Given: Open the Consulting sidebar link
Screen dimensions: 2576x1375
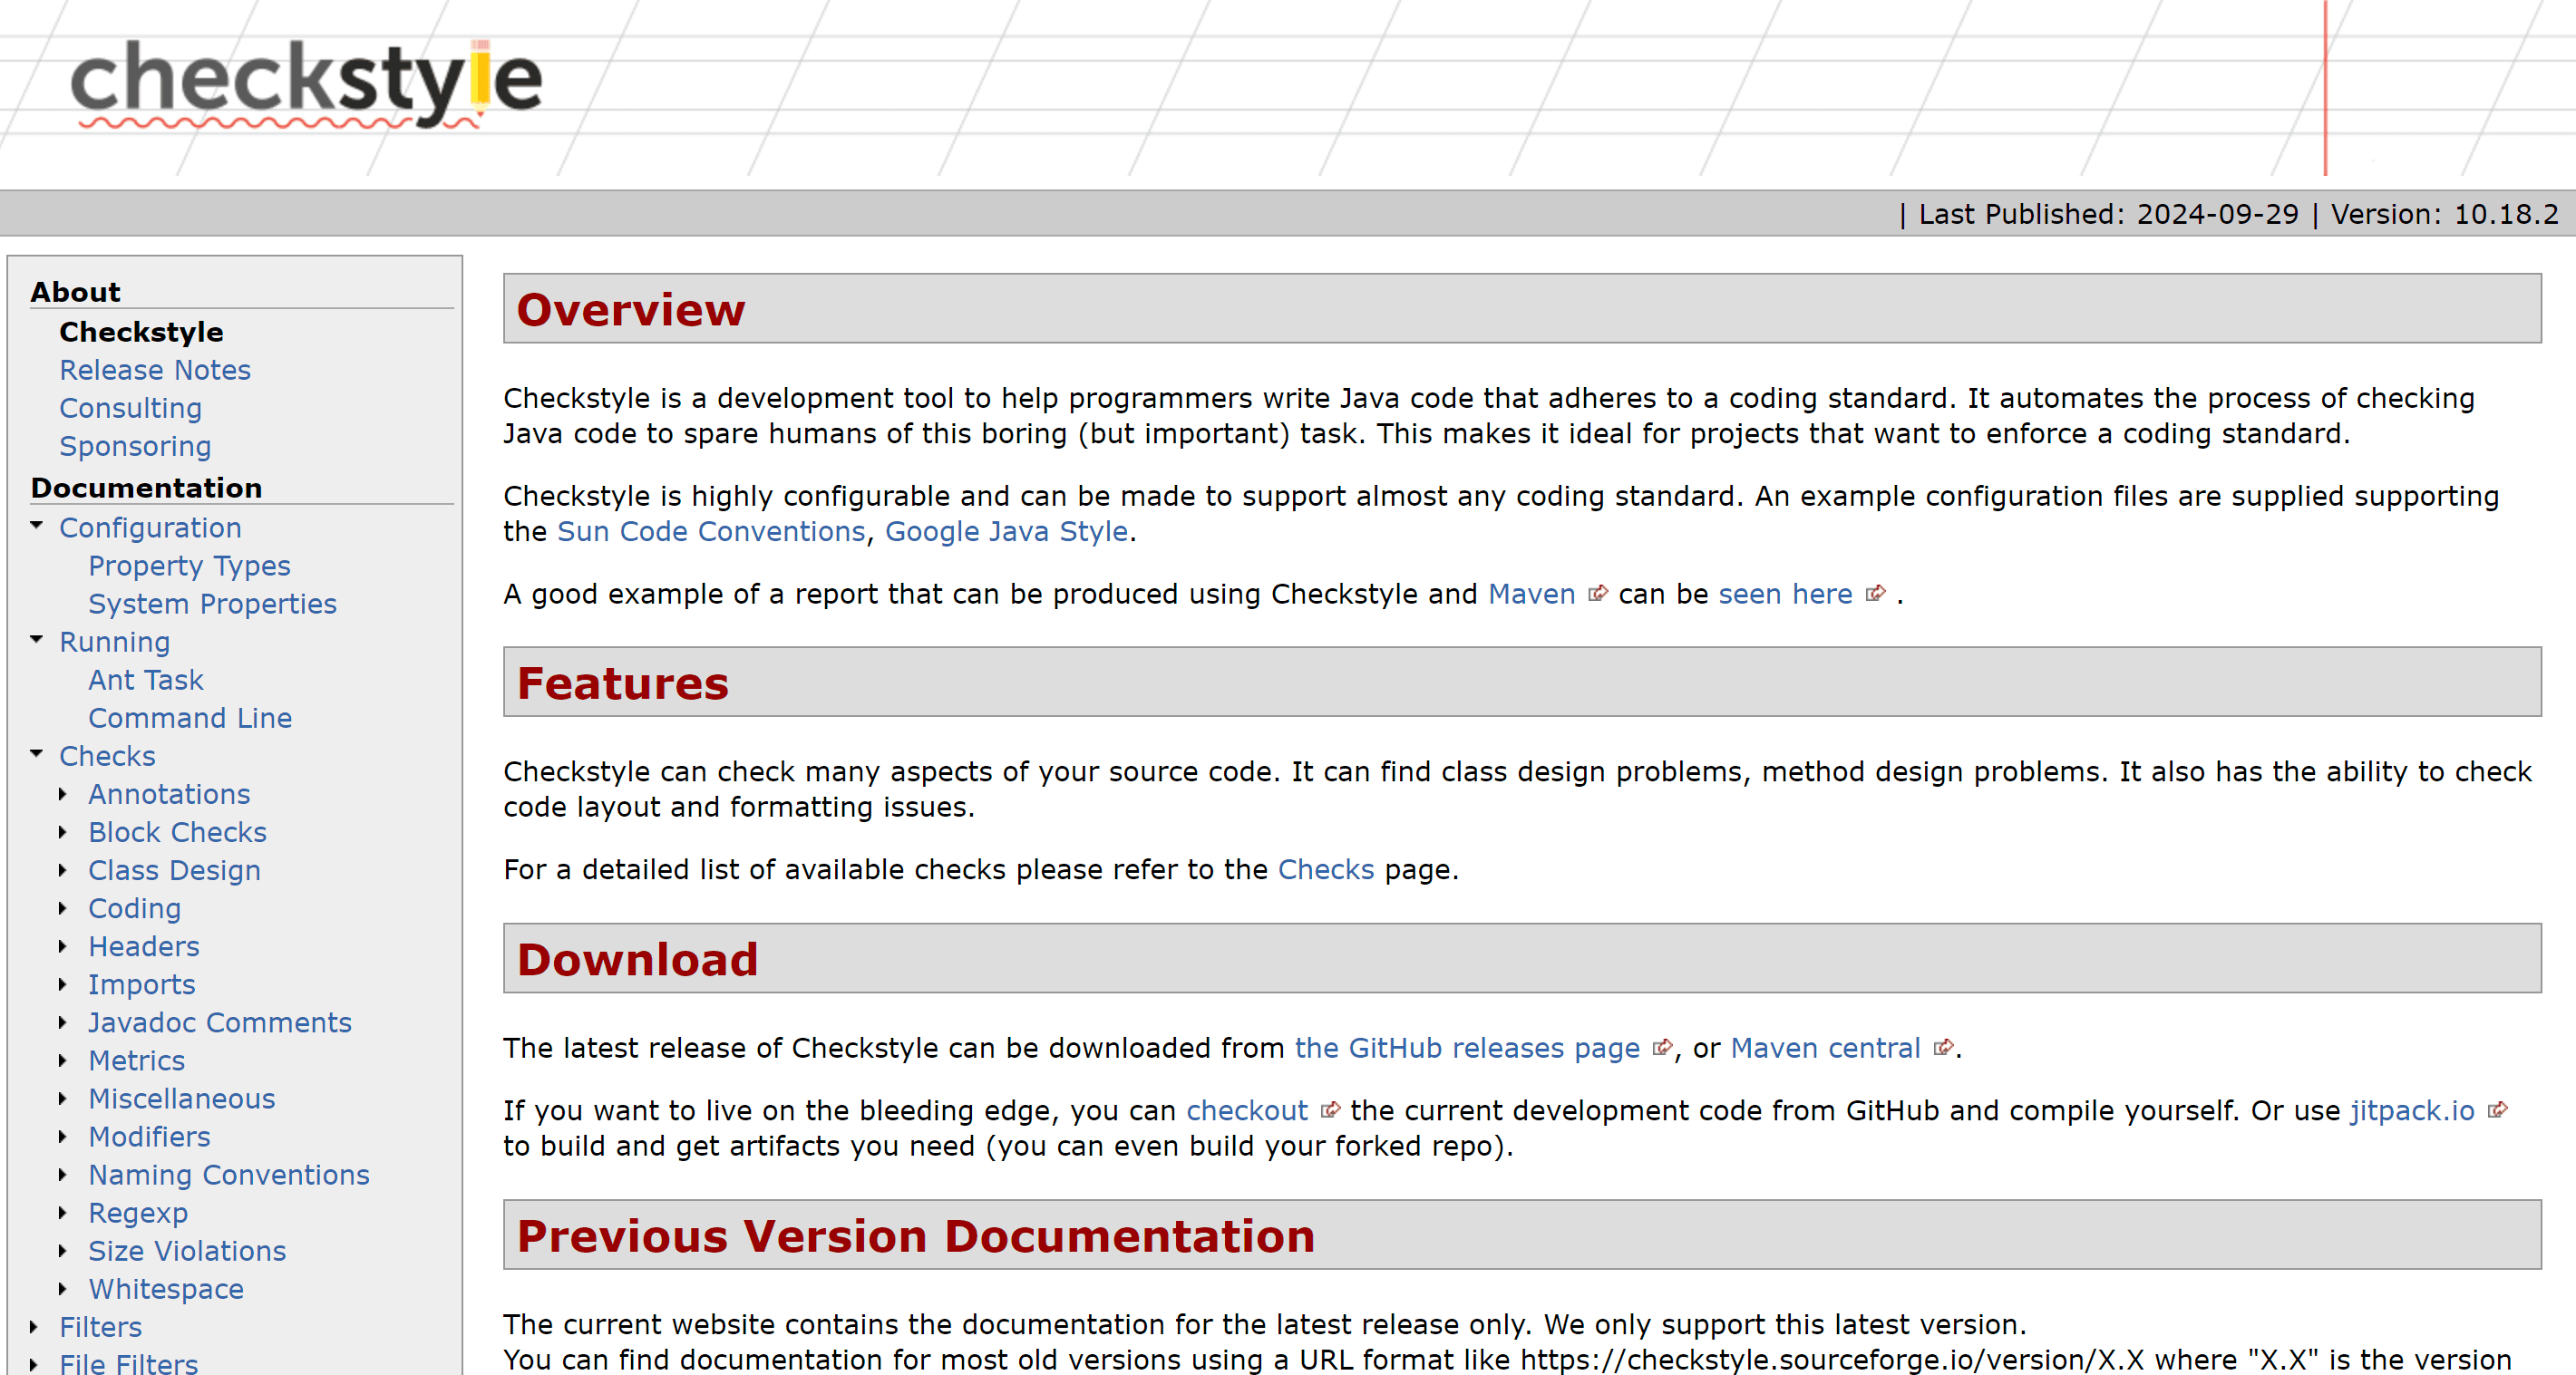Looking at the screenshot, I should click(x=131, y=408).
